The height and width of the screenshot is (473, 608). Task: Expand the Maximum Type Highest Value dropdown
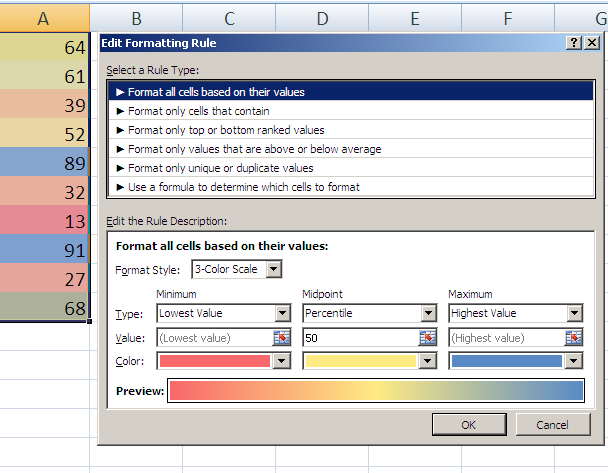coord(575,313)
